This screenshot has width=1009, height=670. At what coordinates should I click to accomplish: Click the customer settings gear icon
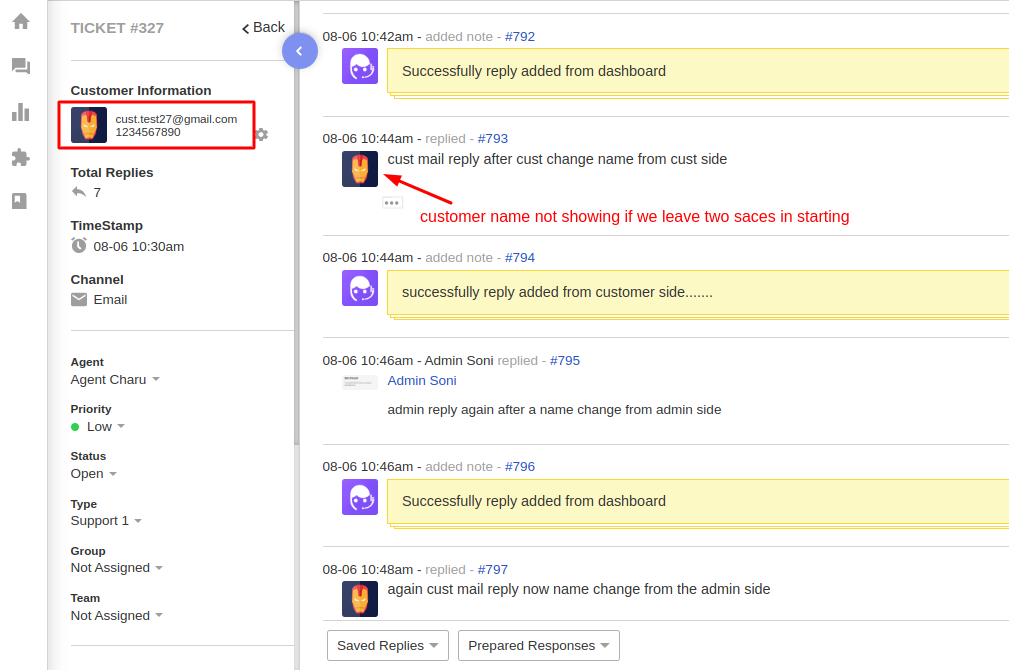click(261, 135)
